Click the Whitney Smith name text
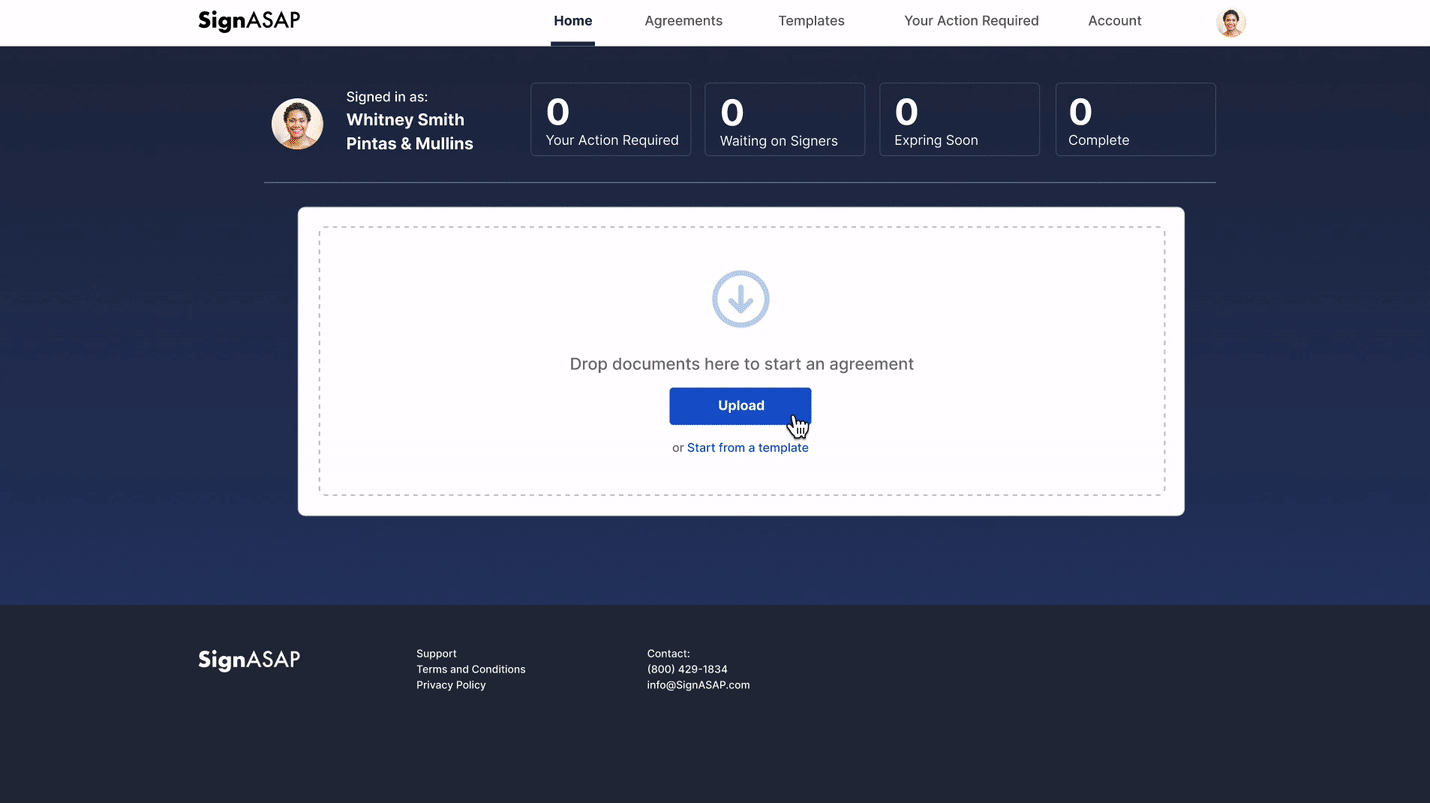Image resolution: width=1430 pixels, height=803 pixels. pos(405,120)
